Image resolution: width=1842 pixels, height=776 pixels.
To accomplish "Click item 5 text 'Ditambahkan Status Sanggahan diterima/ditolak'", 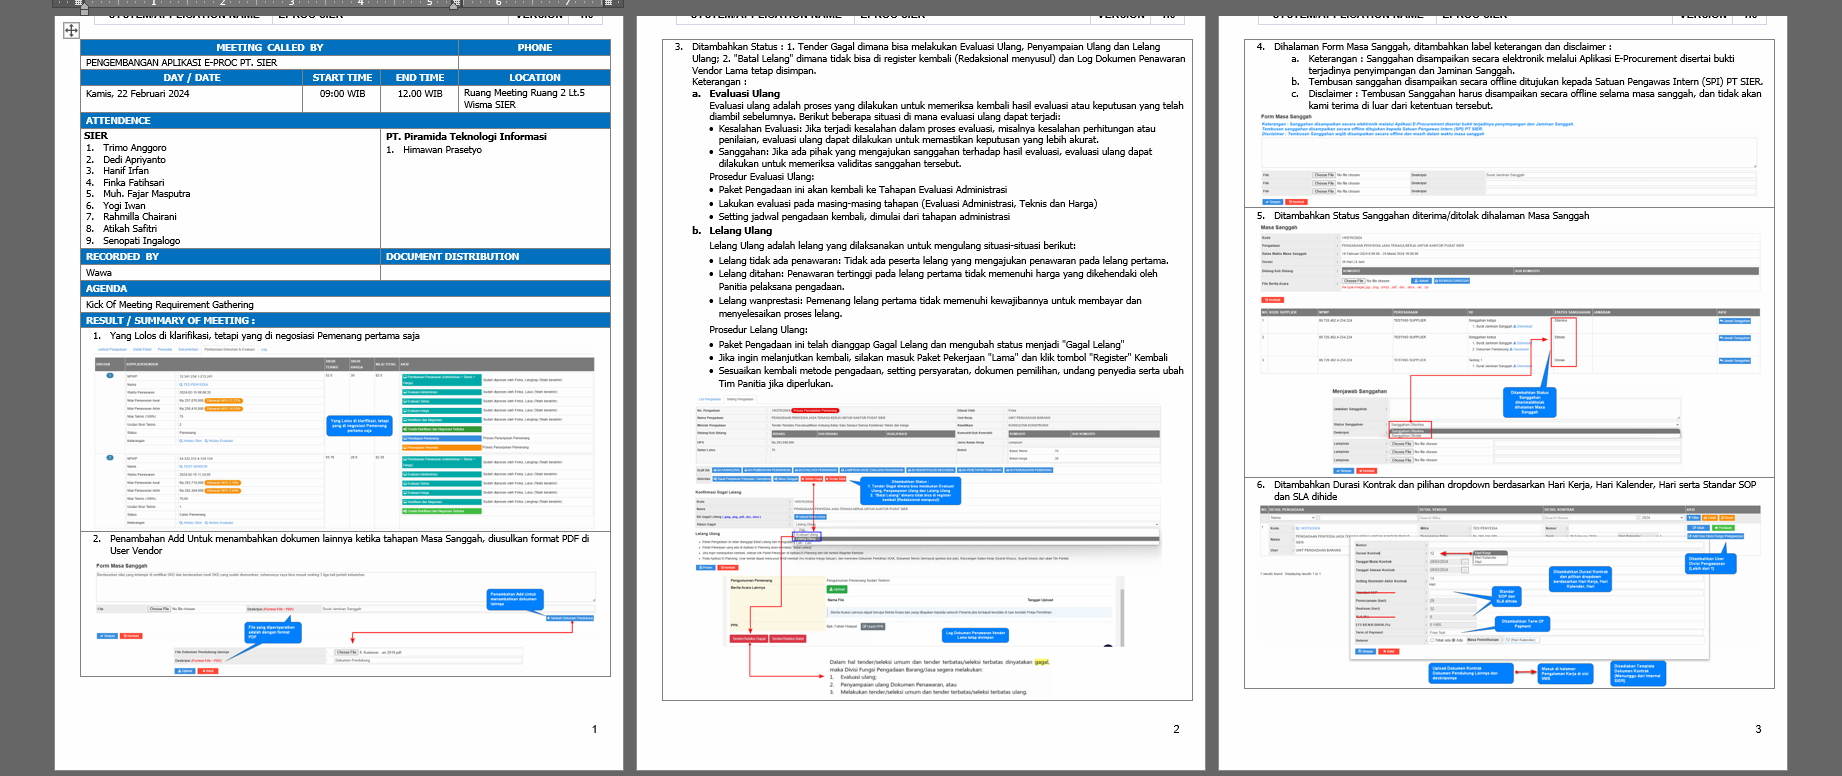I will tap(1431, 216).
